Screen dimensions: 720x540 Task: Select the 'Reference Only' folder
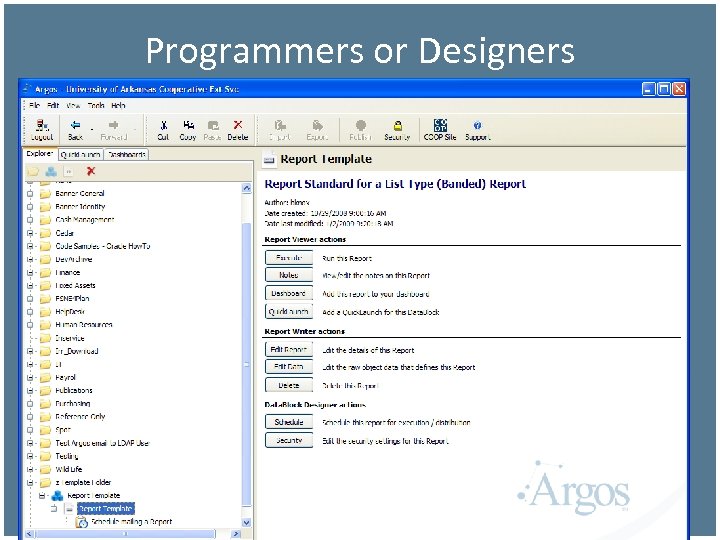pos(80,417)
